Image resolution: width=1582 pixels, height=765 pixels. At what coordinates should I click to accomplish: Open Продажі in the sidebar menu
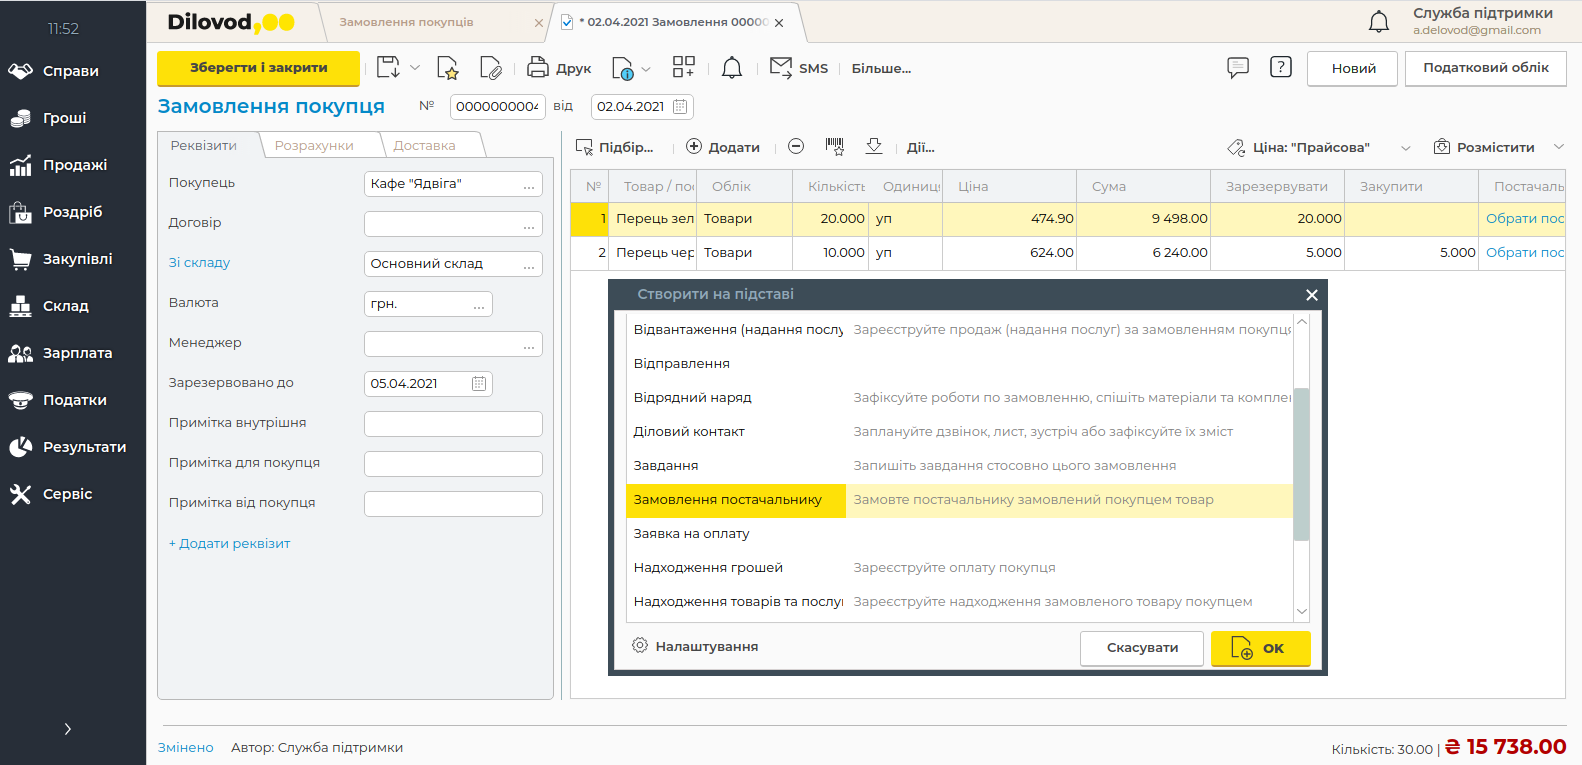coord(74,165)
